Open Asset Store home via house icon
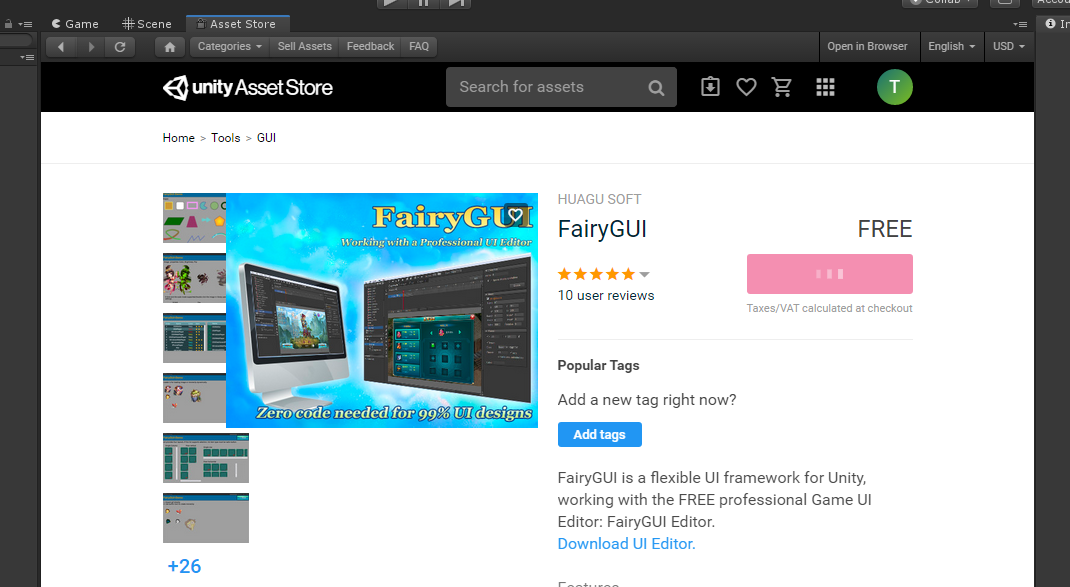Image resolution: width=1070 pixels, height=587 pixels. pos(170,46)
